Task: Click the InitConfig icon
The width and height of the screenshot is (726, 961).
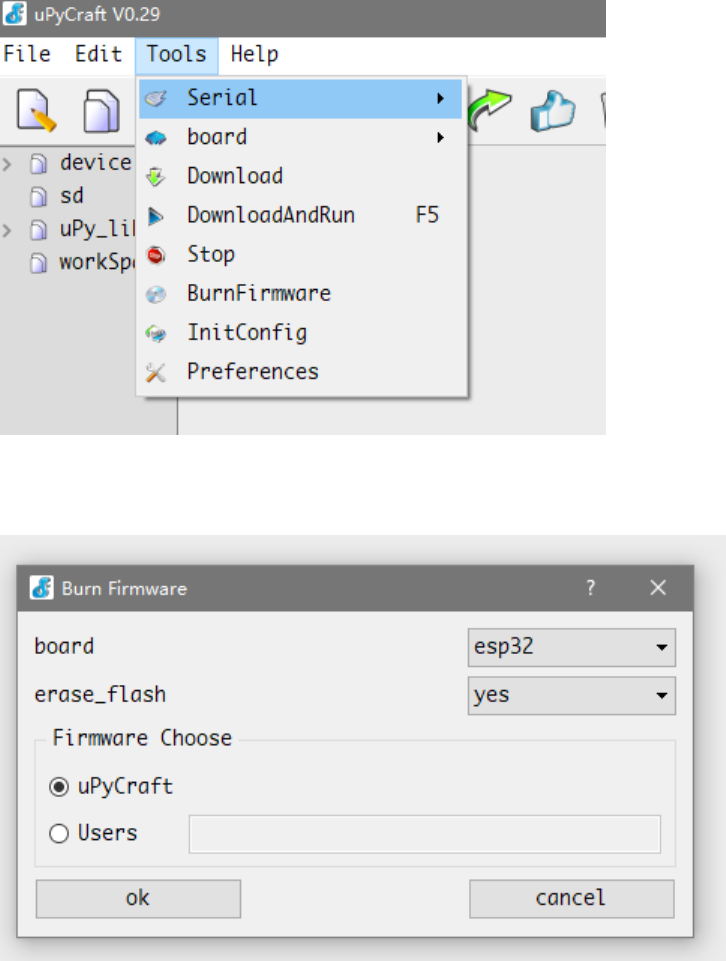Action: (x=156, y=333)
